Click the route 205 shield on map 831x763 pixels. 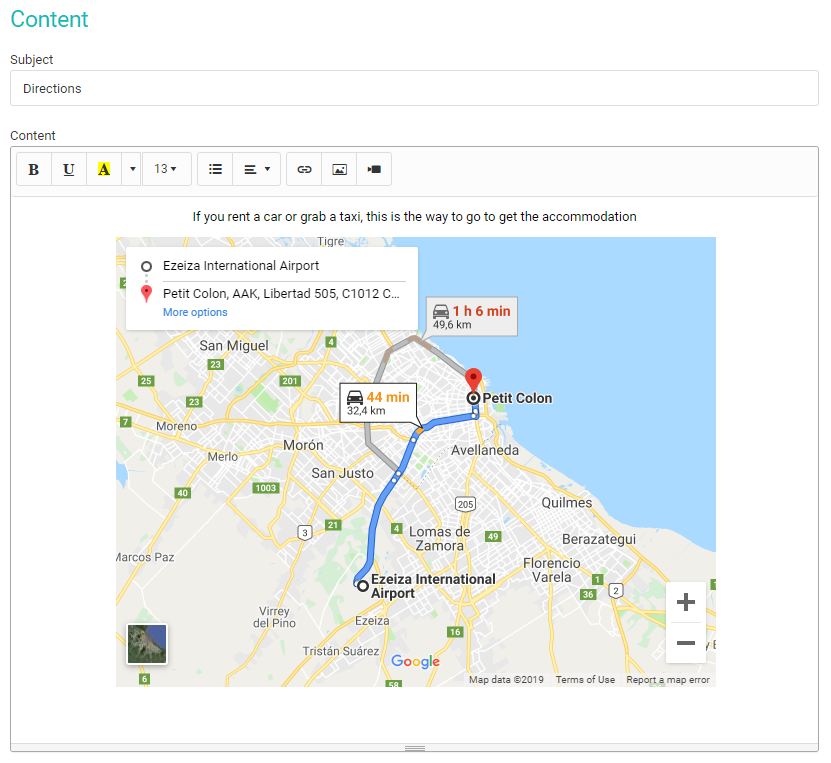(x=465, y=504)
